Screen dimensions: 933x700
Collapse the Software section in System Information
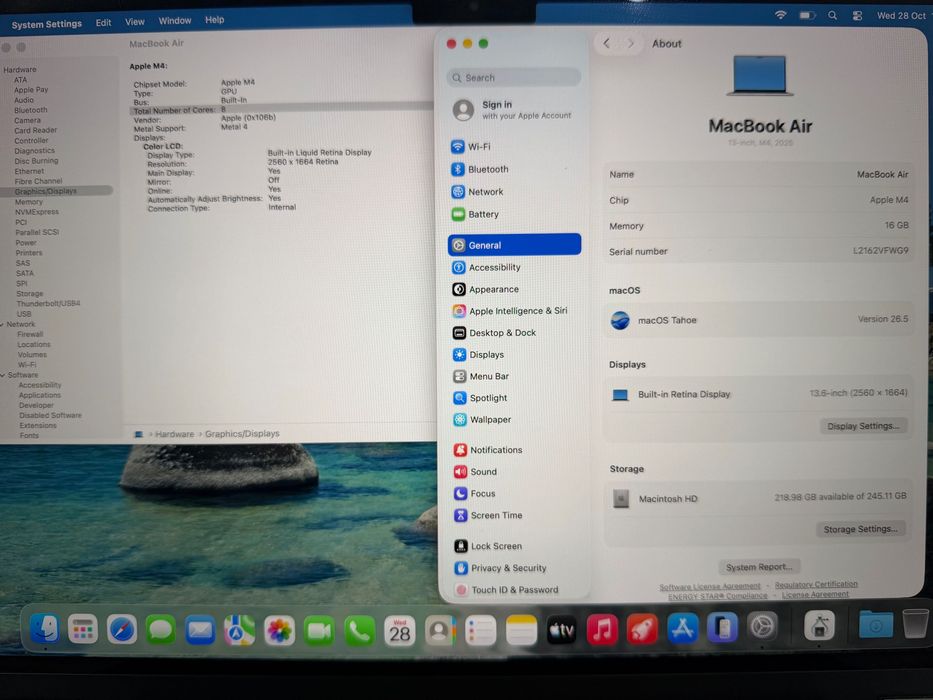click(3, 375)
